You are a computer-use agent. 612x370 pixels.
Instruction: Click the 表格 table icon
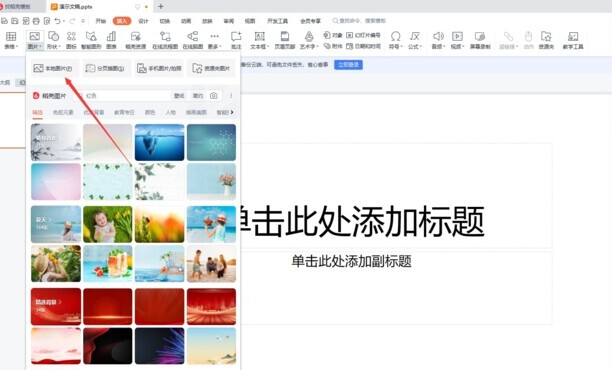pyautogui.click(x=11, y=37)
